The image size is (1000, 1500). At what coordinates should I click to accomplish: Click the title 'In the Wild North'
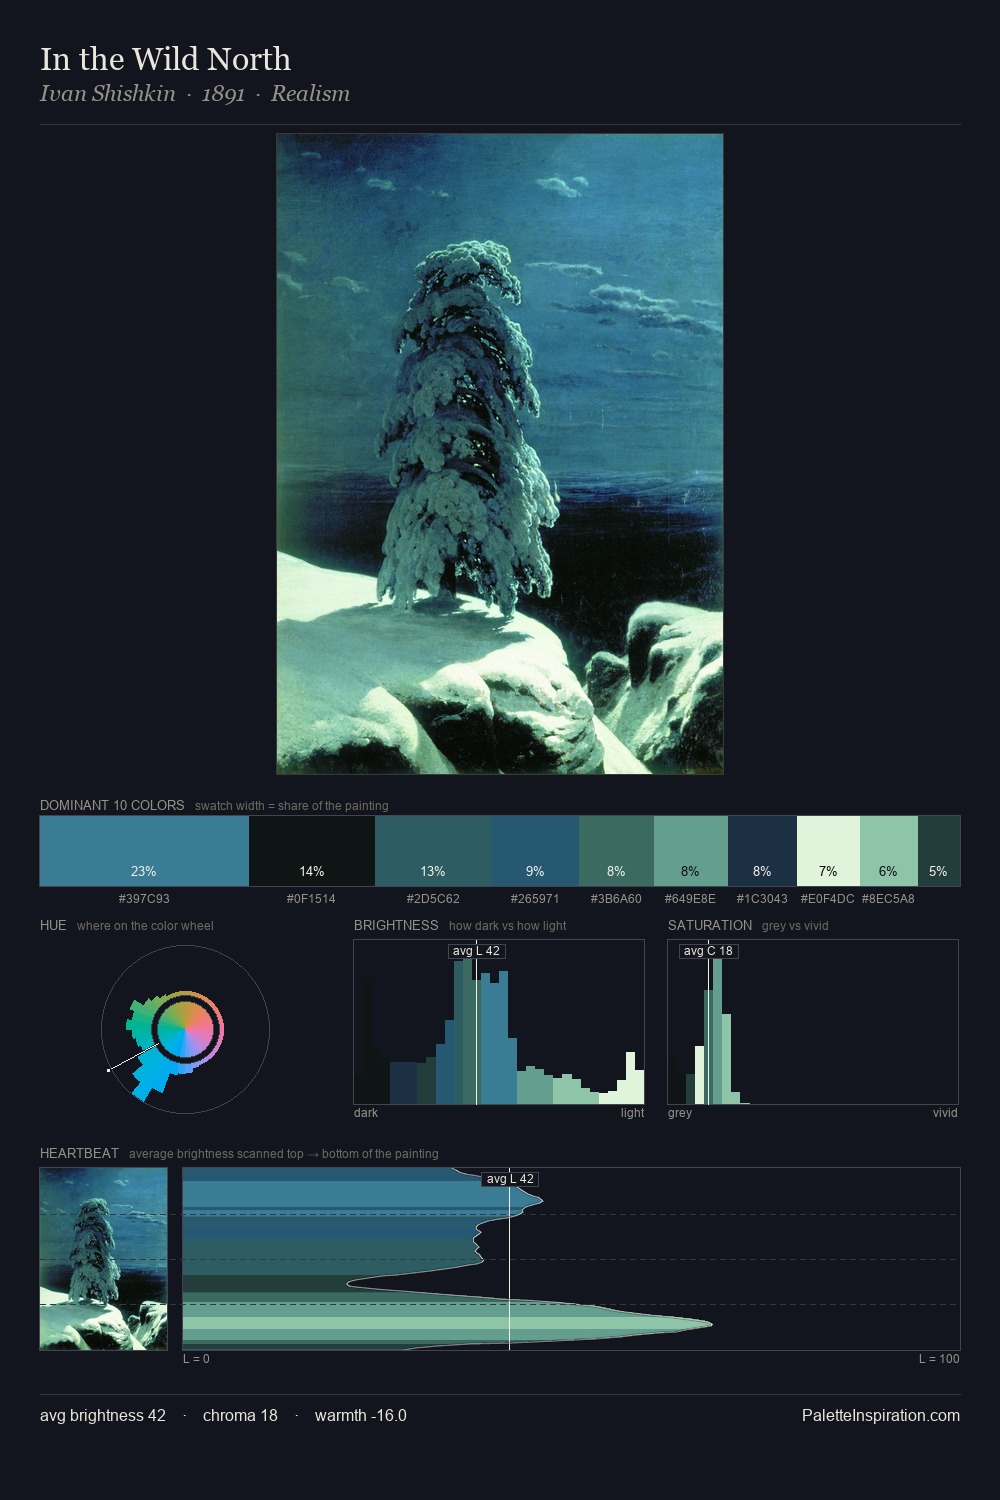pos(166,59)
